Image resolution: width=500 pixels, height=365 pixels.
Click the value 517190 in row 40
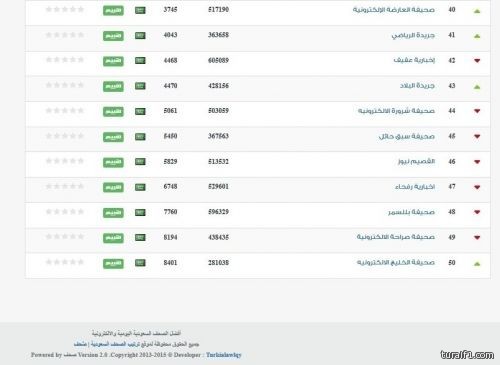point(218,10)
